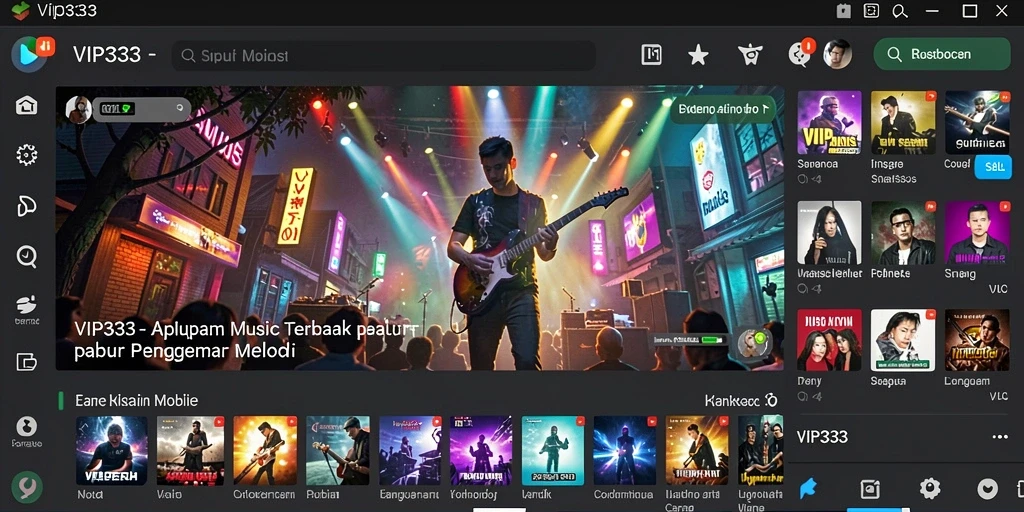
Task: Open the cat-face icon in header
Action: pyautogui.click(x=750, y=56)
